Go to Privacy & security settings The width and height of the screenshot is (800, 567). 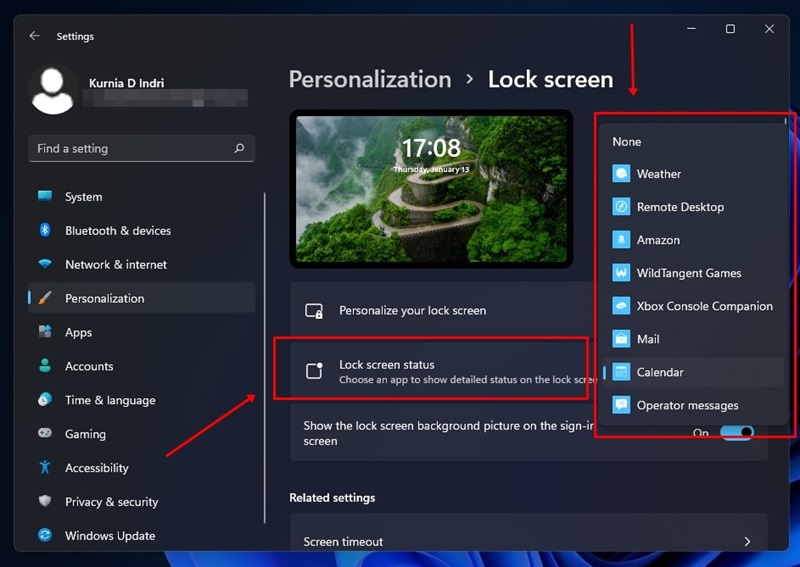tap(141, 502)
